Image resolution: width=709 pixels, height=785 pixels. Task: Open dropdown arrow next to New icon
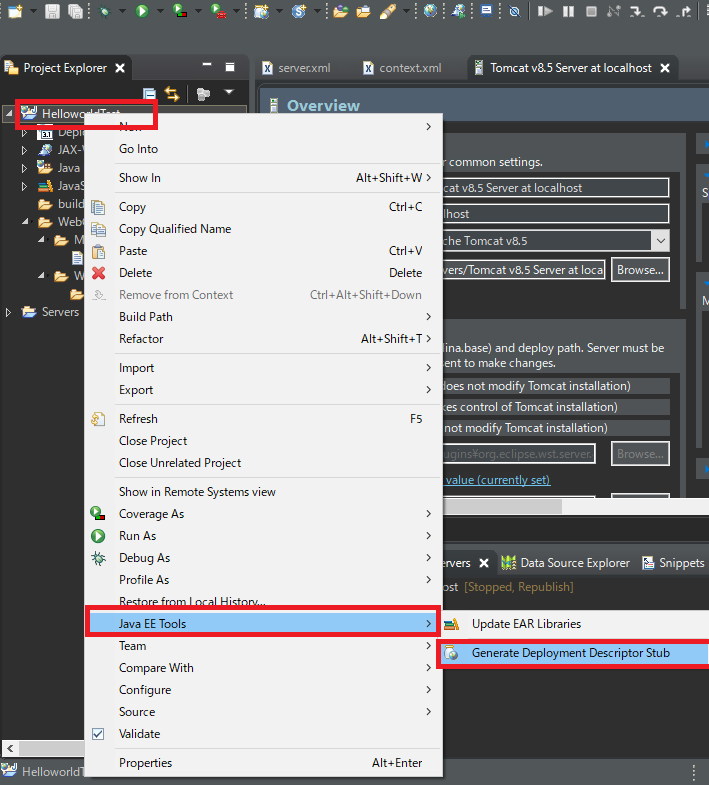34,11
